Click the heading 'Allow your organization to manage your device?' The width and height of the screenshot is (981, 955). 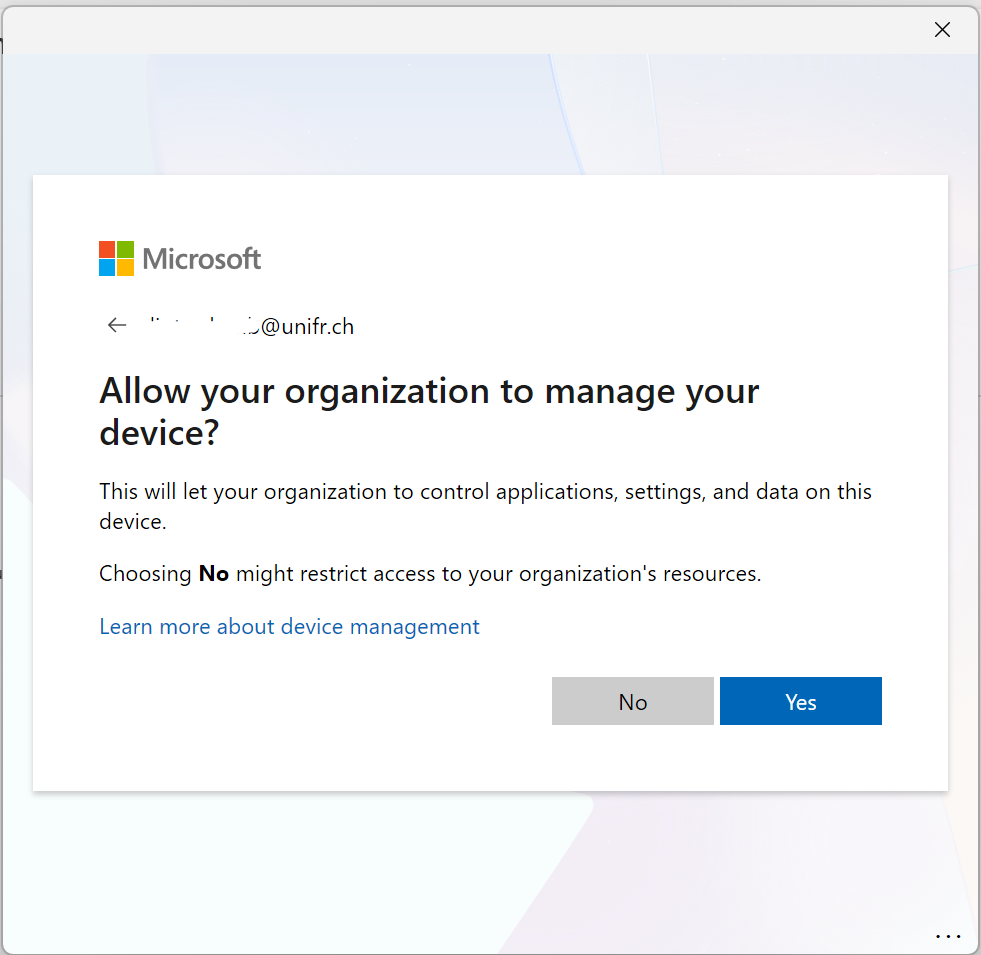coord(429,411)
